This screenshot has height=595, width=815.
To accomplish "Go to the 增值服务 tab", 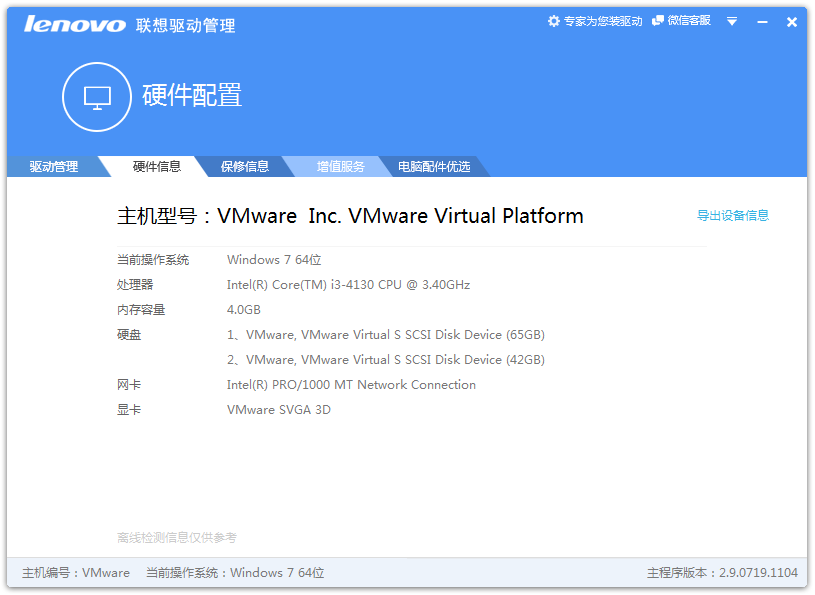I will pos(341,167).
